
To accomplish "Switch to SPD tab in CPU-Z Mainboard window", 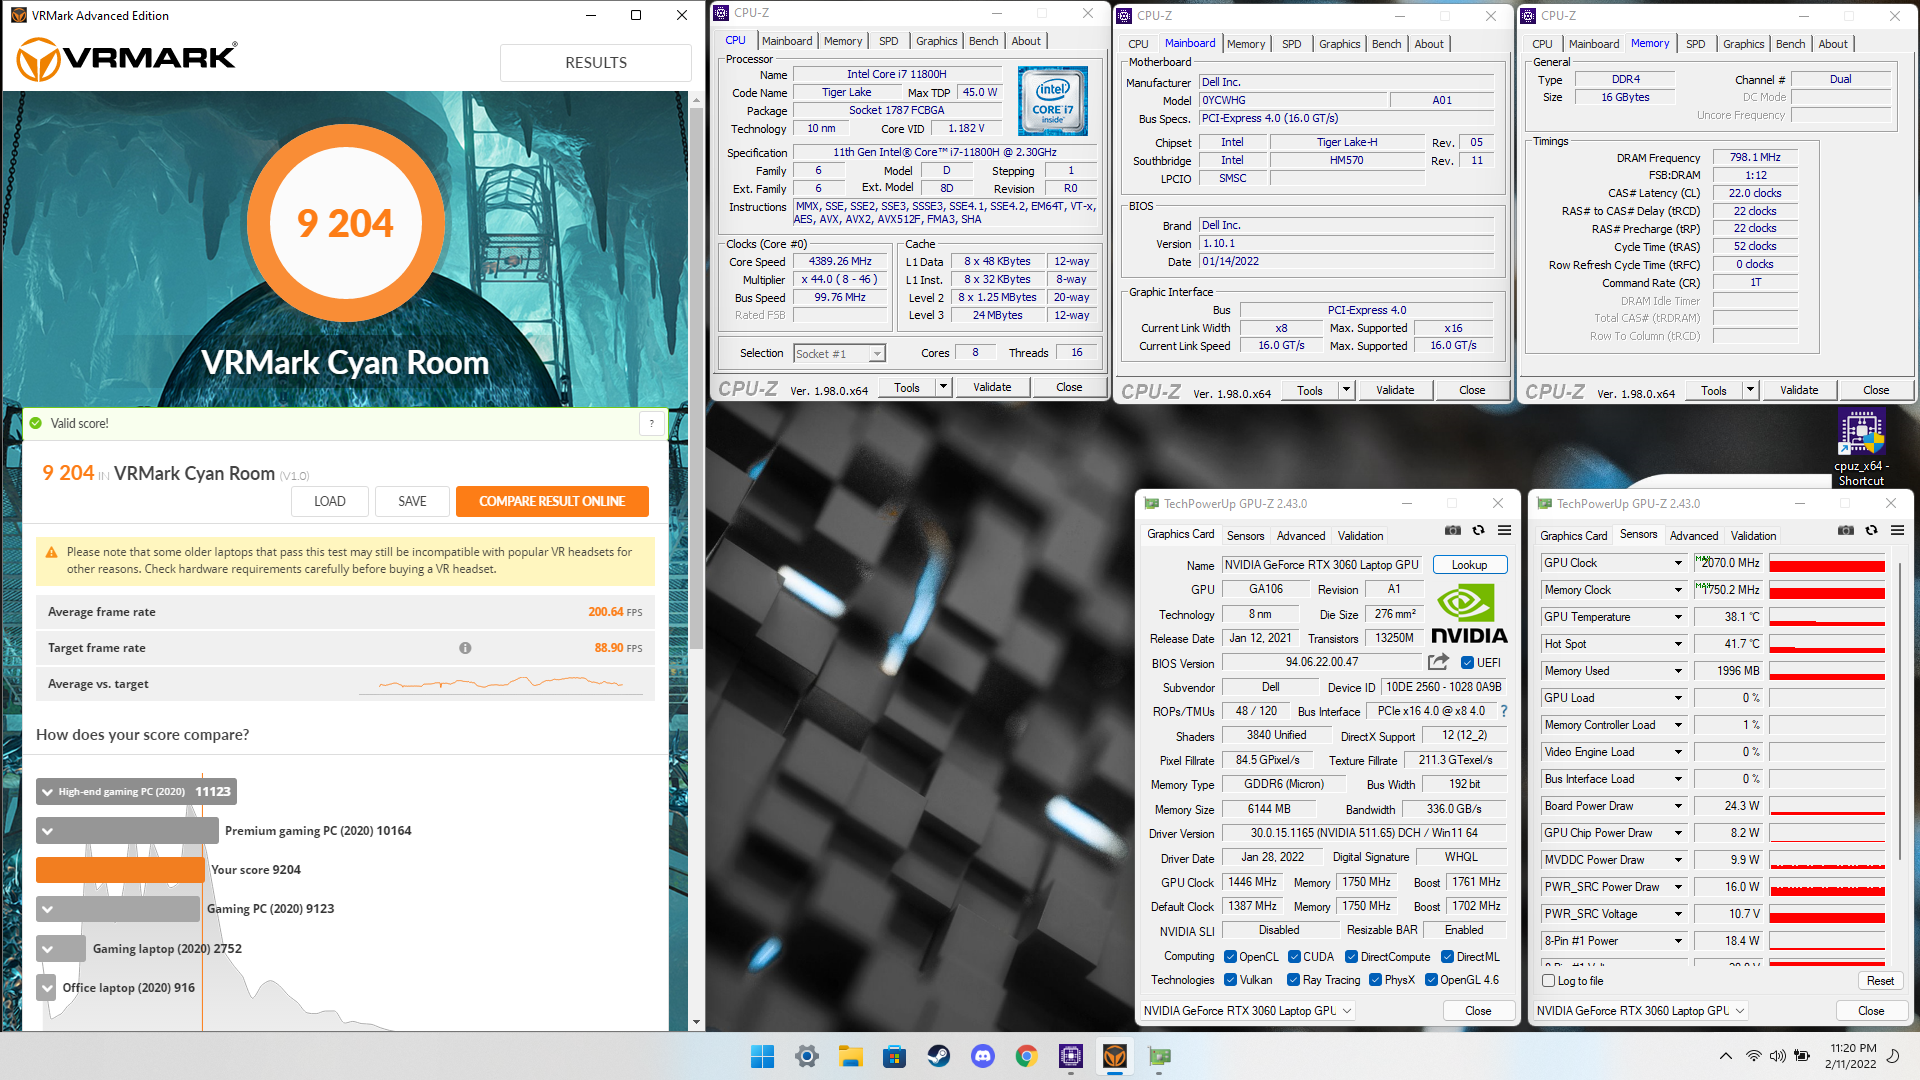I will 1291,44.
